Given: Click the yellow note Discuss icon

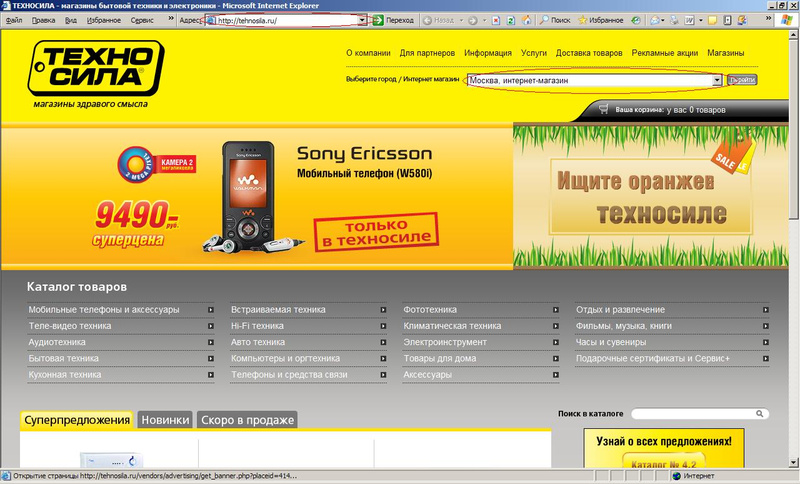Looking at the screenshot, I should [x=713, y=20].
